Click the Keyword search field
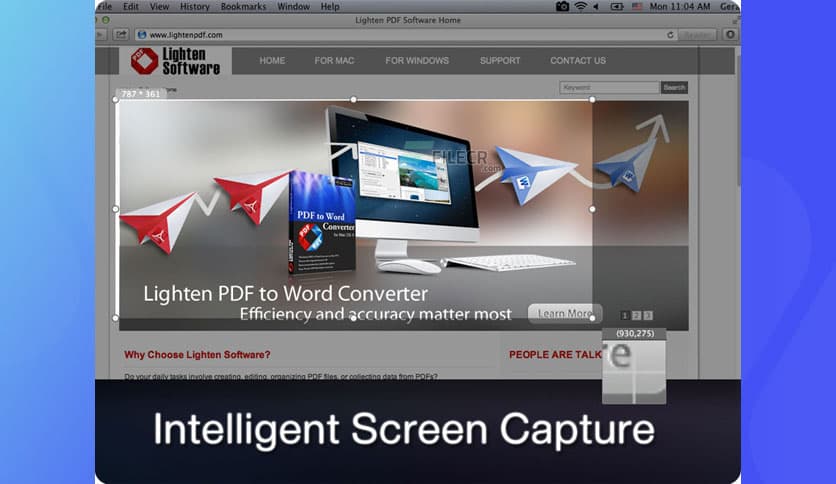The height and width of the screenshot is (484, 836). coord(609,87)
